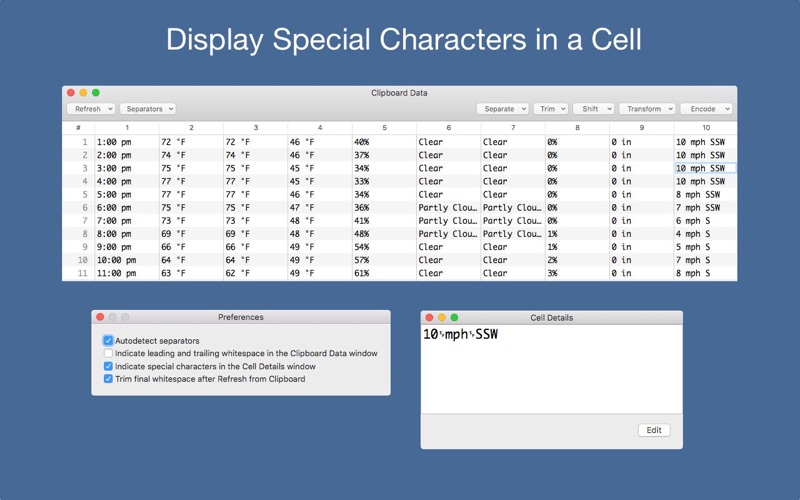Viewport: 800px width, 500px height.
Task: Click the '8 mph SSW' cell
Action: (706, 194)
